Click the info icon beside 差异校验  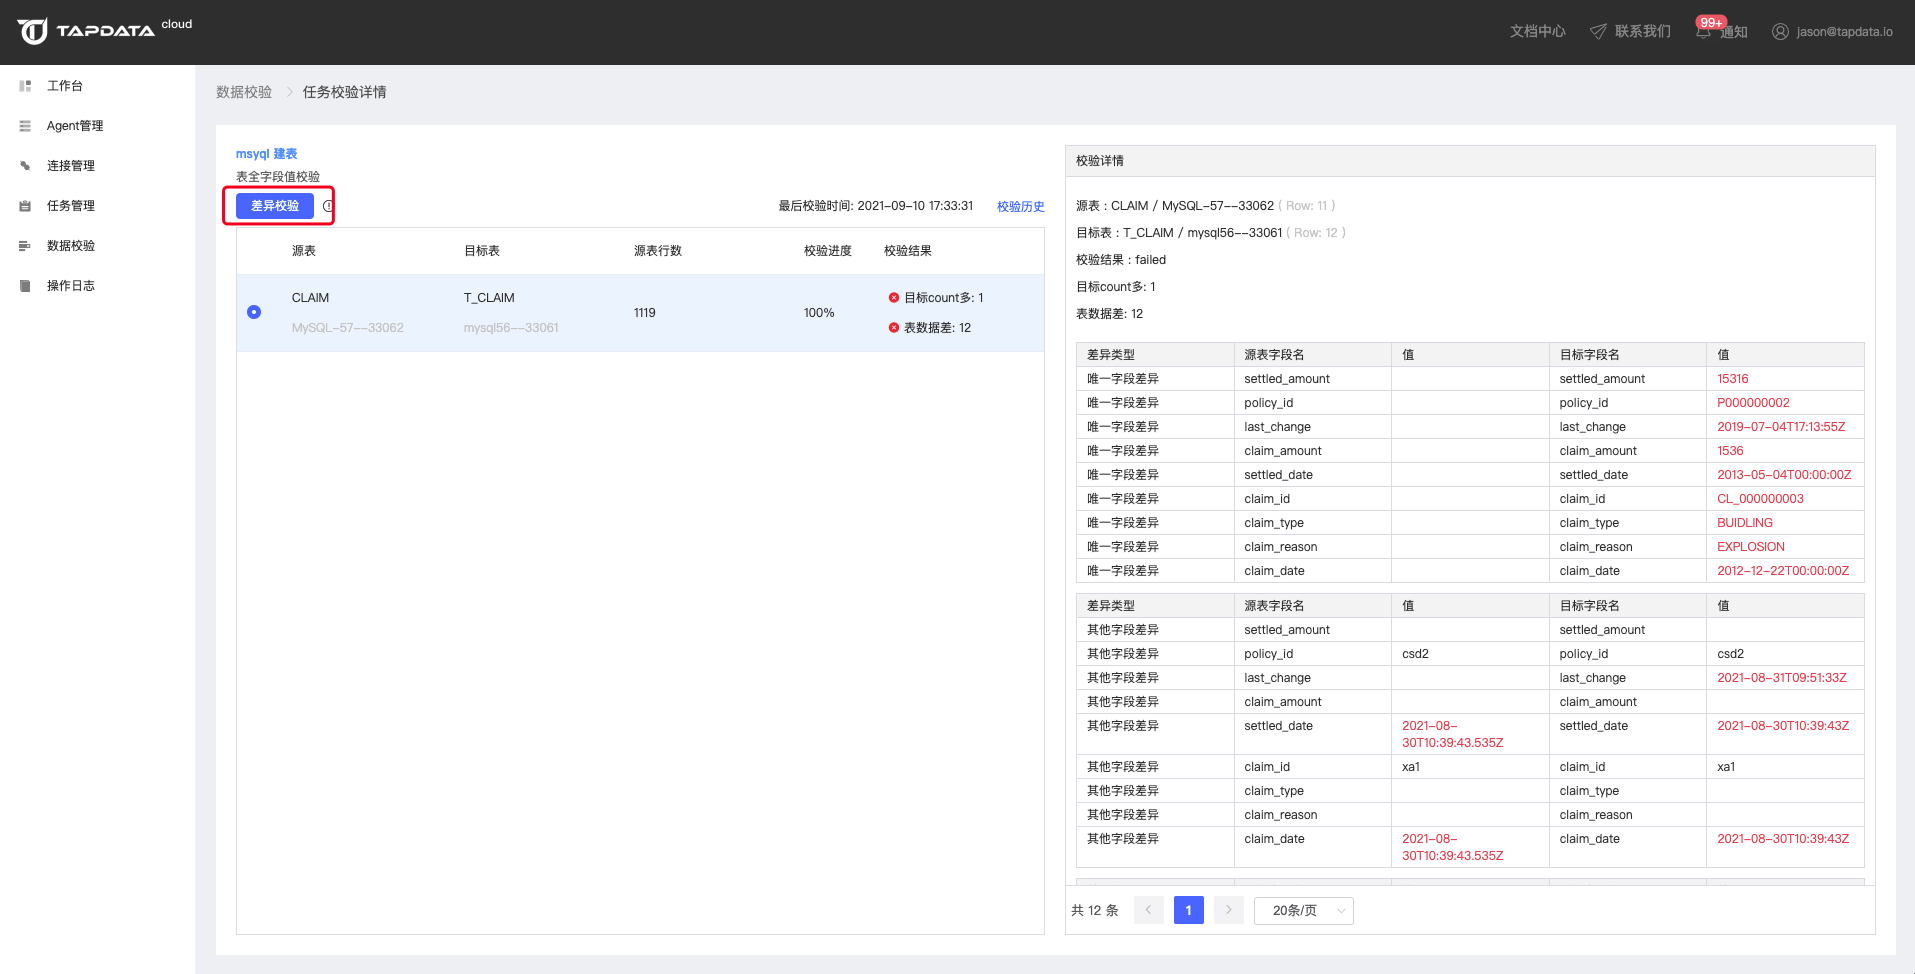click(328, 206)
